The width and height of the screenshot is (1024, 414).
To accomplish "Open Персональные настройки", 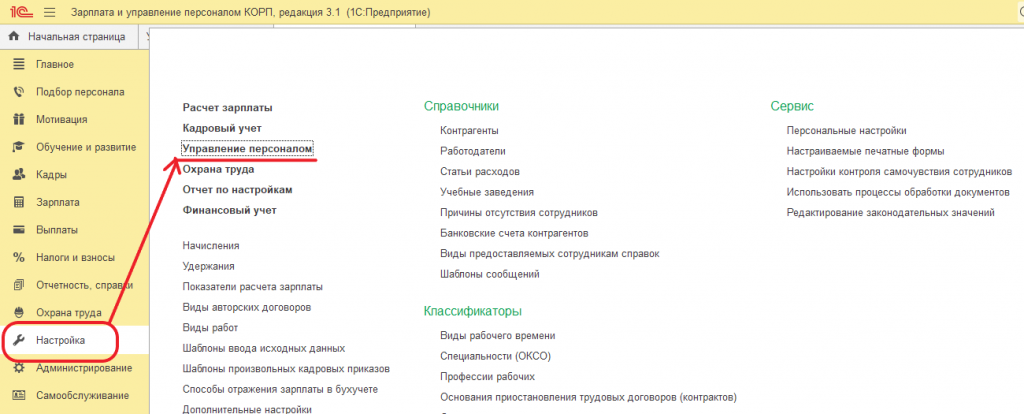I will (846, 131).
